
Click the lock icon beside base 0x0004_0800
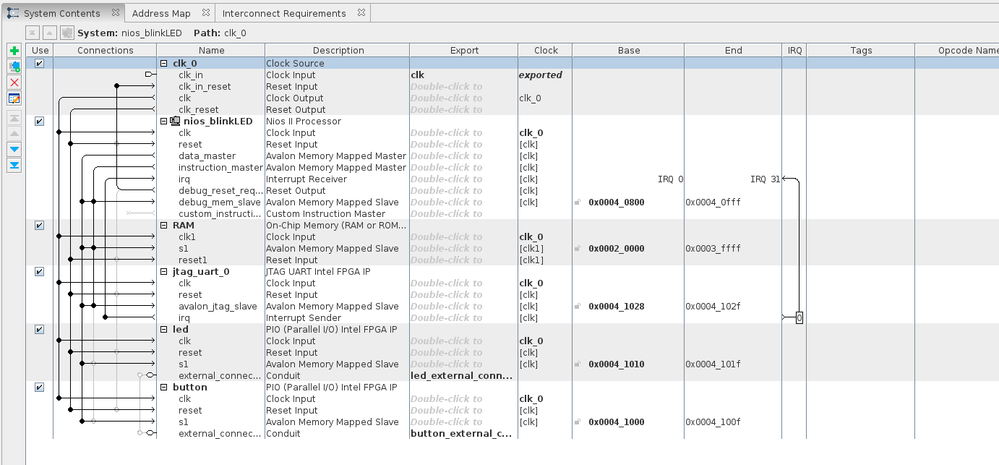point(578,202)
